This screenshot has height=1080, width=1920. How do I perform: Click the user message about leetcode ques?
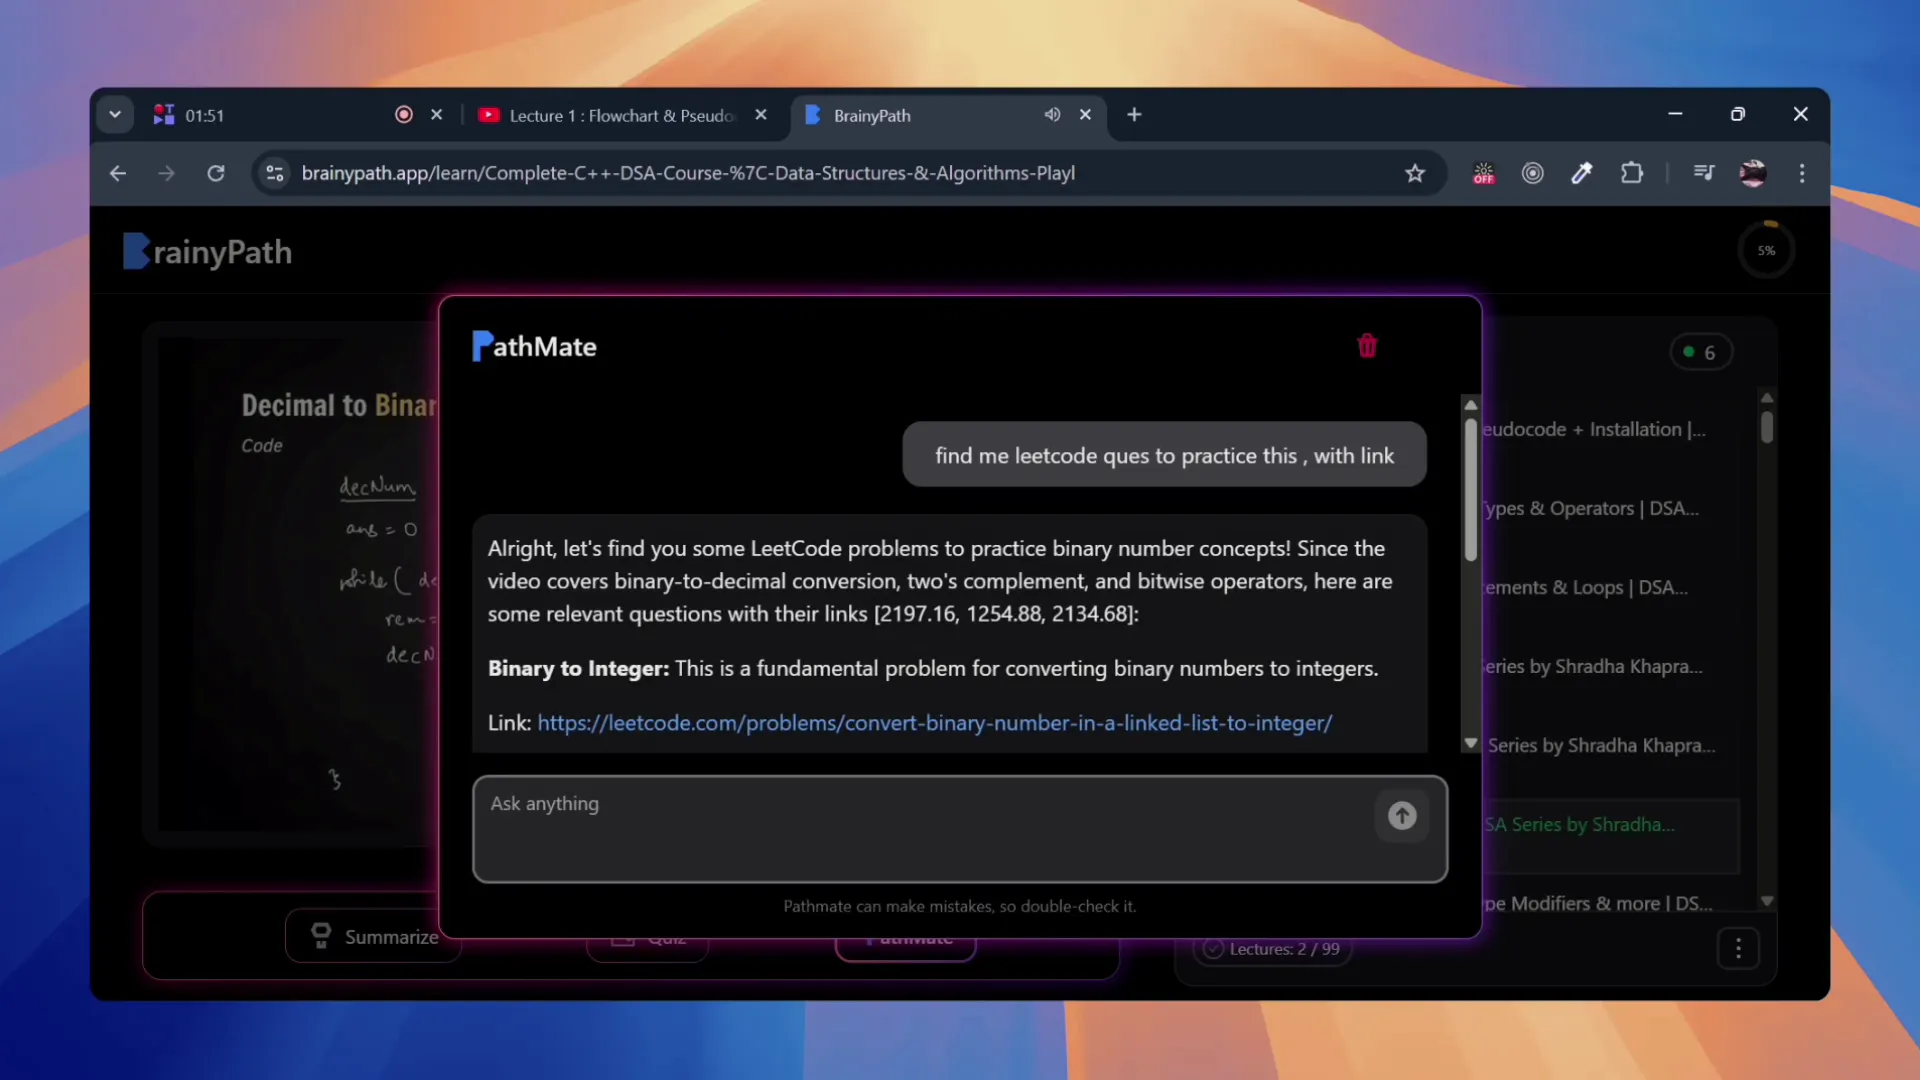(1164, 455)
